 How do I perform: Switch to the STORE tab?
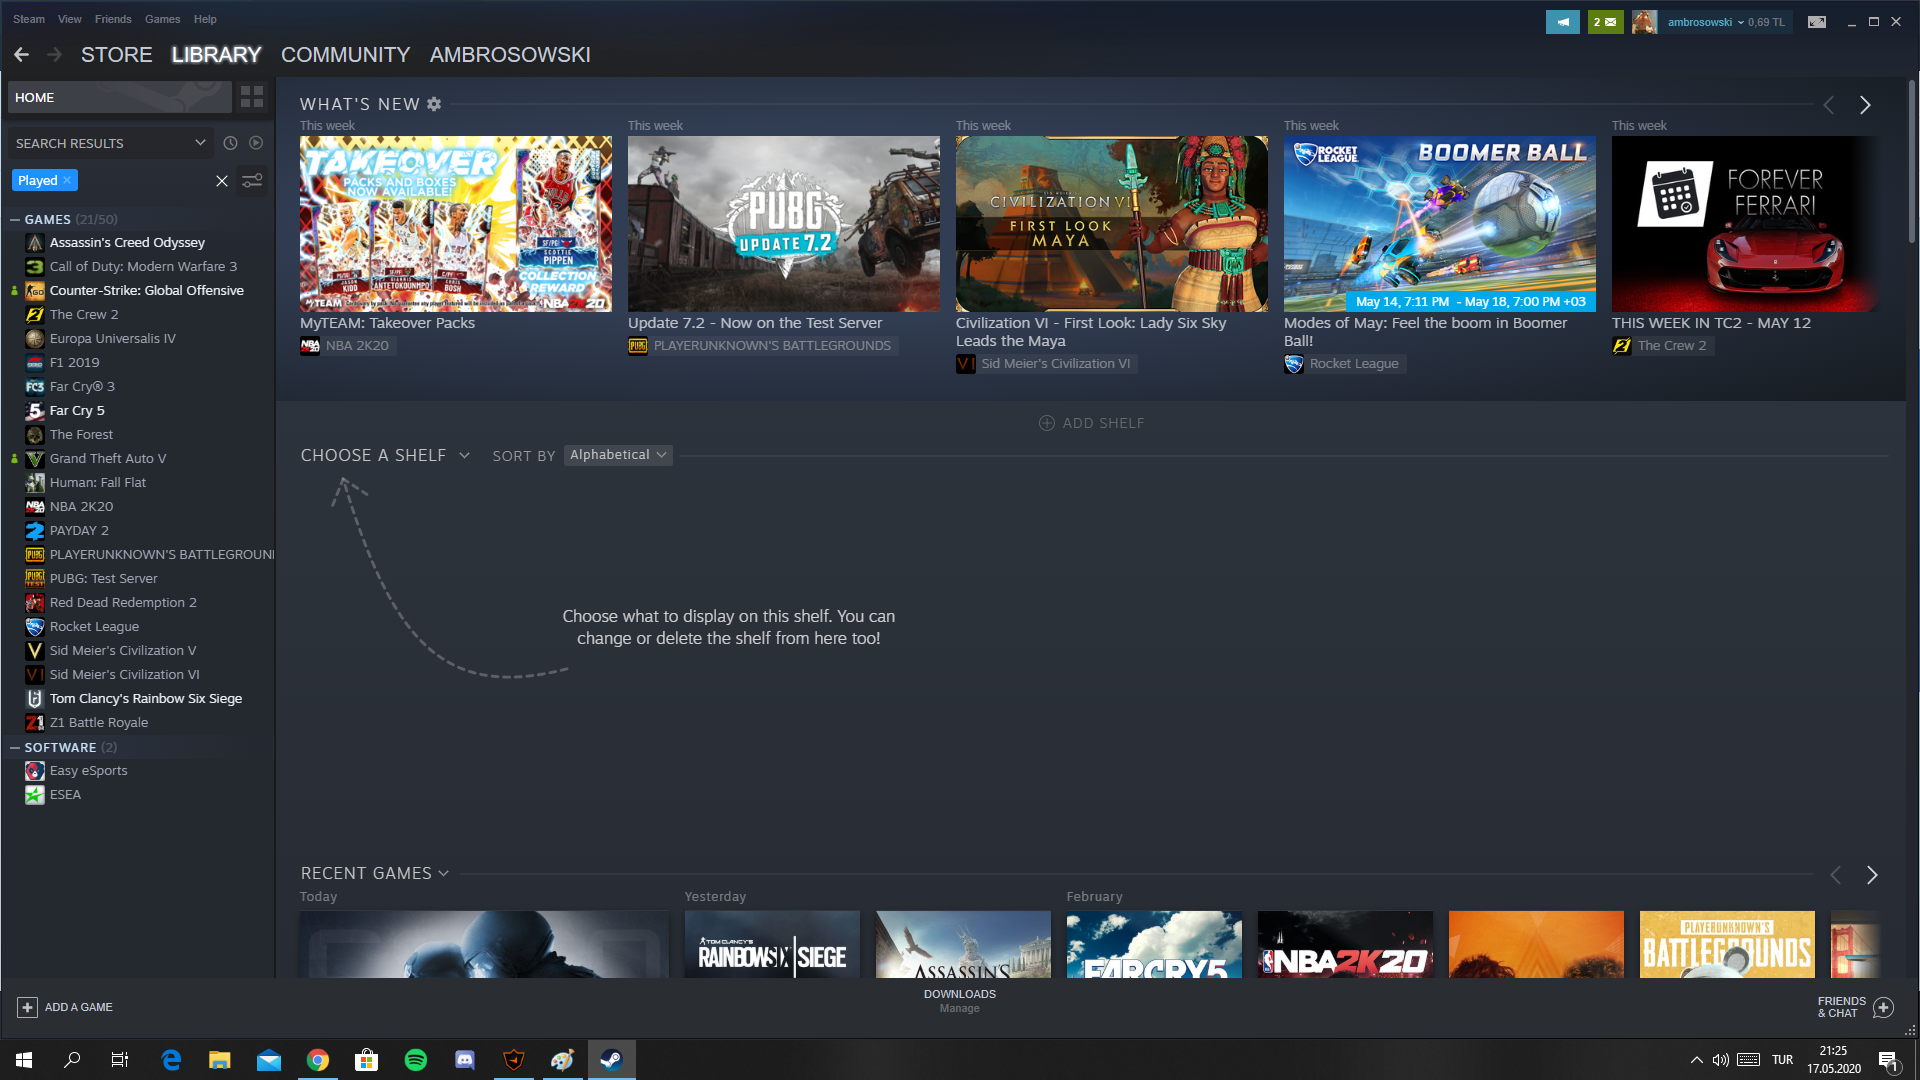[117, 55]
